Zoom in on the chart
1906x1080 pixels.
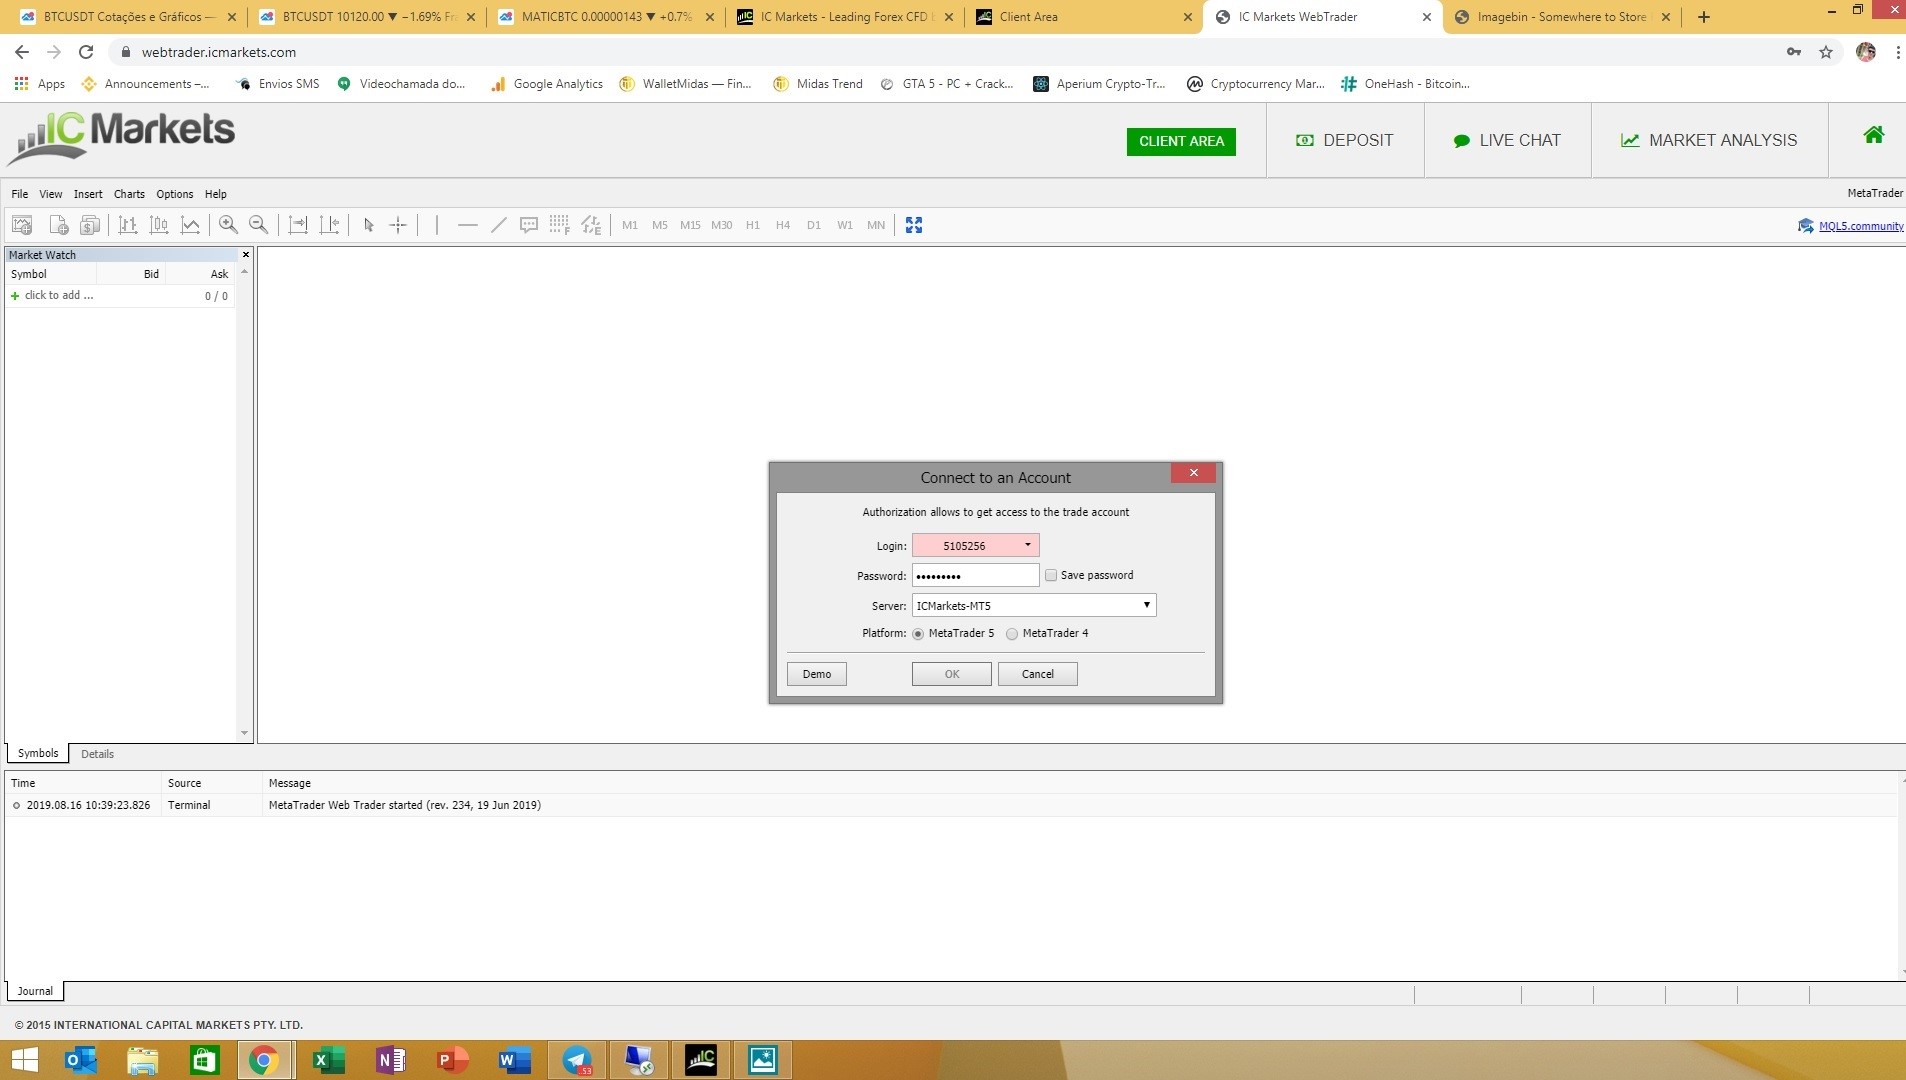click(228, 225)
